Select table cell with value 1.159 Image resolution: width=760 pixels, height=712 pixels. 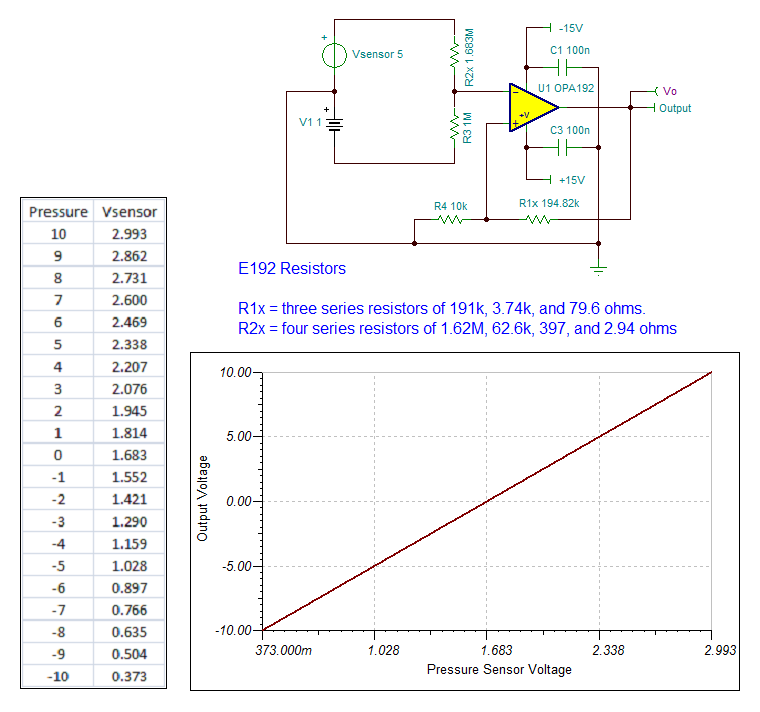[129, 544]
